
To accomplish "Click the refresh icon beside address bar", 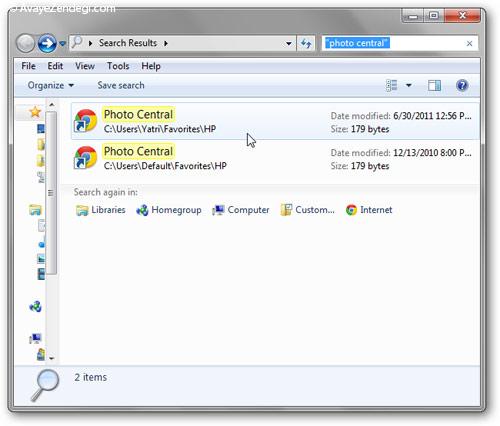I will [x=306, y=43].
